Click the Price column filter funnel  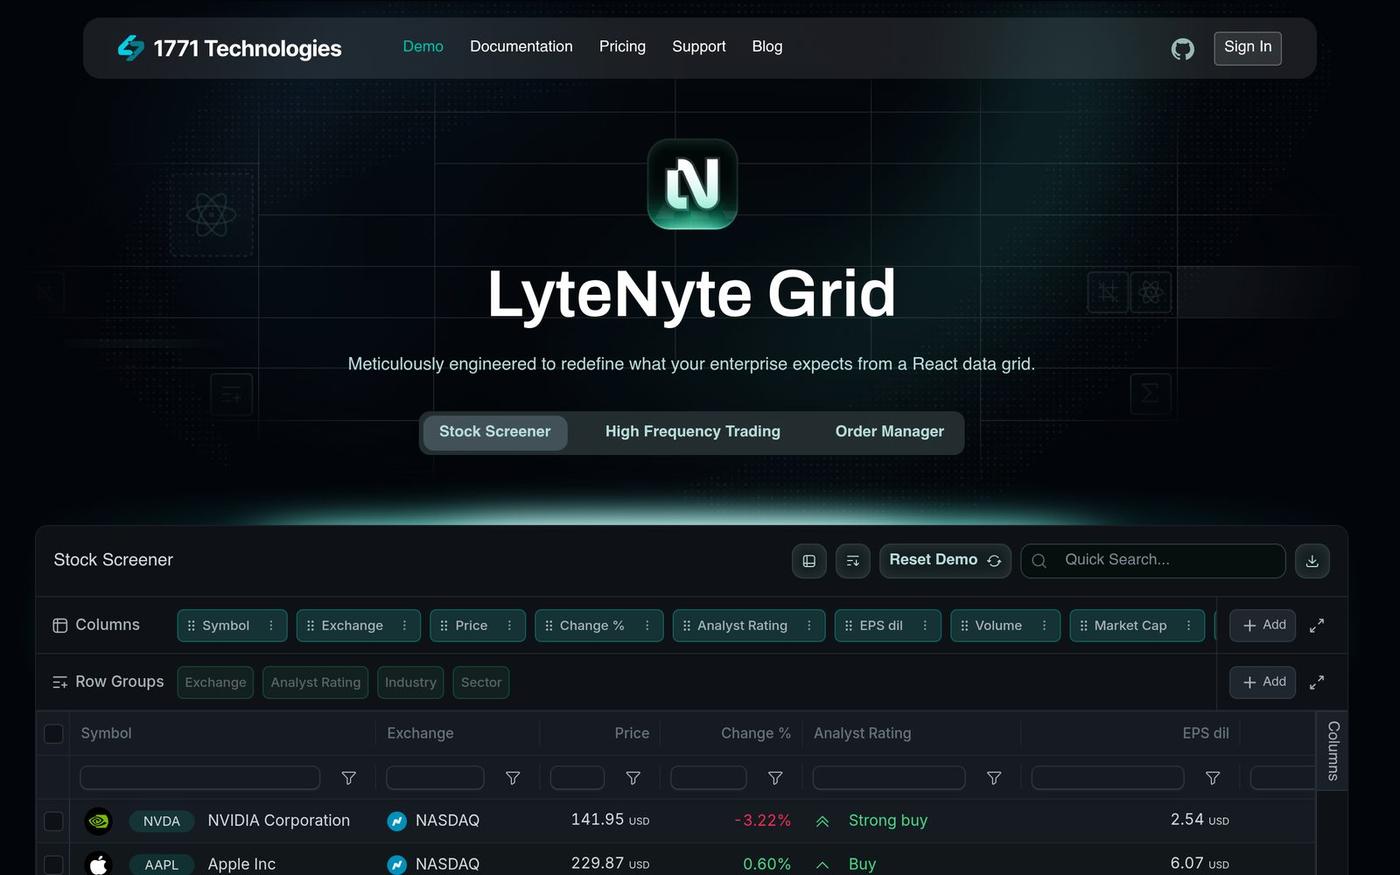point(633,778)
